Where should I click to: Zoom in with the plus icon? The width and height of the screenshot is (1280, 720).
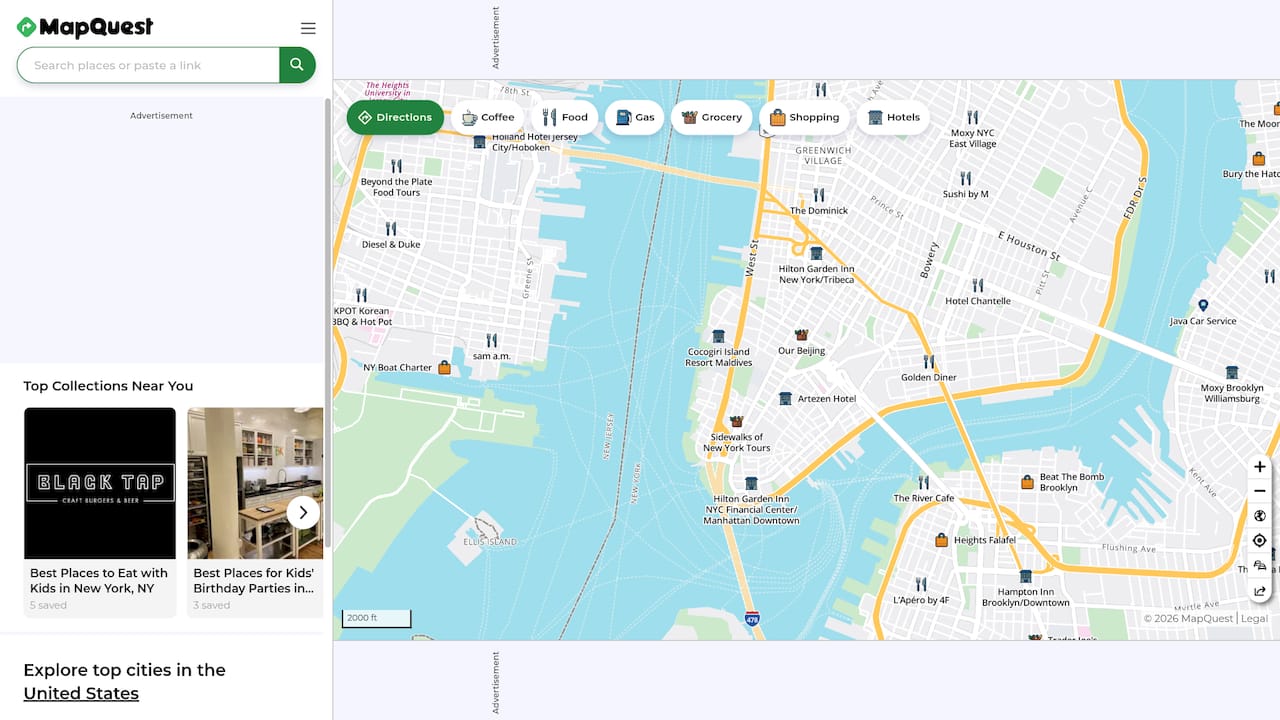coord(1259,466)
